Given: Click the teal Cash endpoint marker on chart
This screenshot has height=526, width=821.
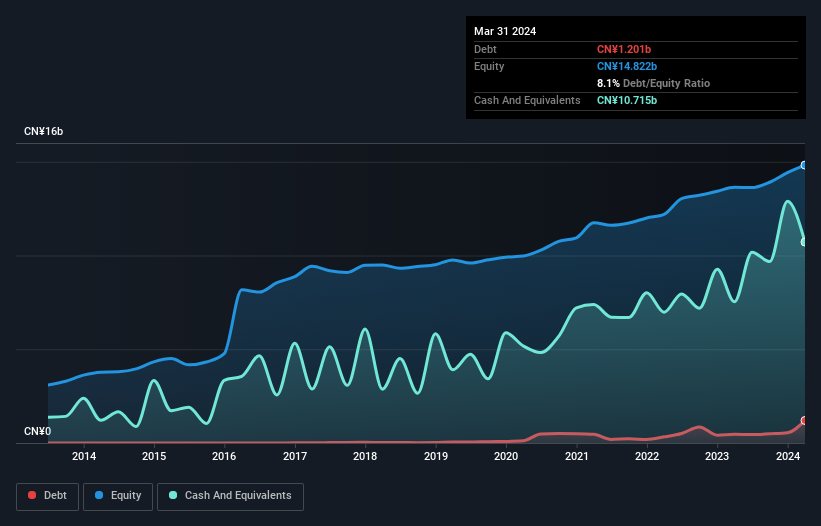Looking at the screenshot, I should [804, 241].
